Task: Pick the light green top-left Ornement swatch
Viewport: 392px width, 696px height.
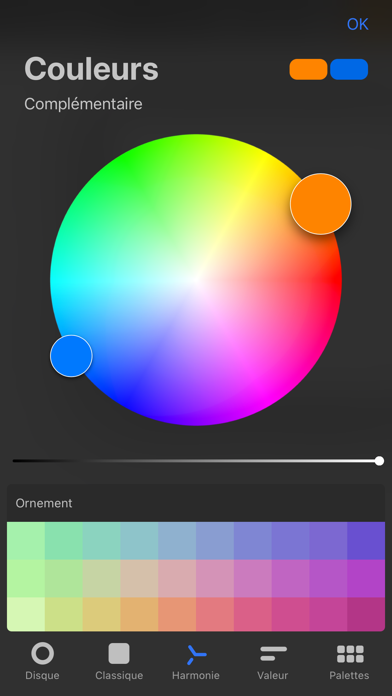Action: [x=26, y=541]
